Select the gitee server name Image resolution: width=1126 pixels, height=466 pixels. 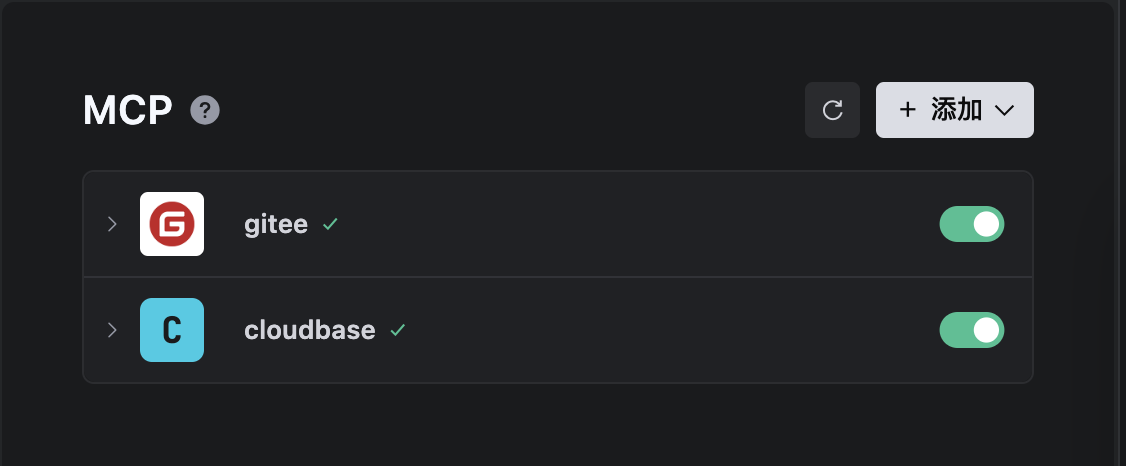click(275, 225)
